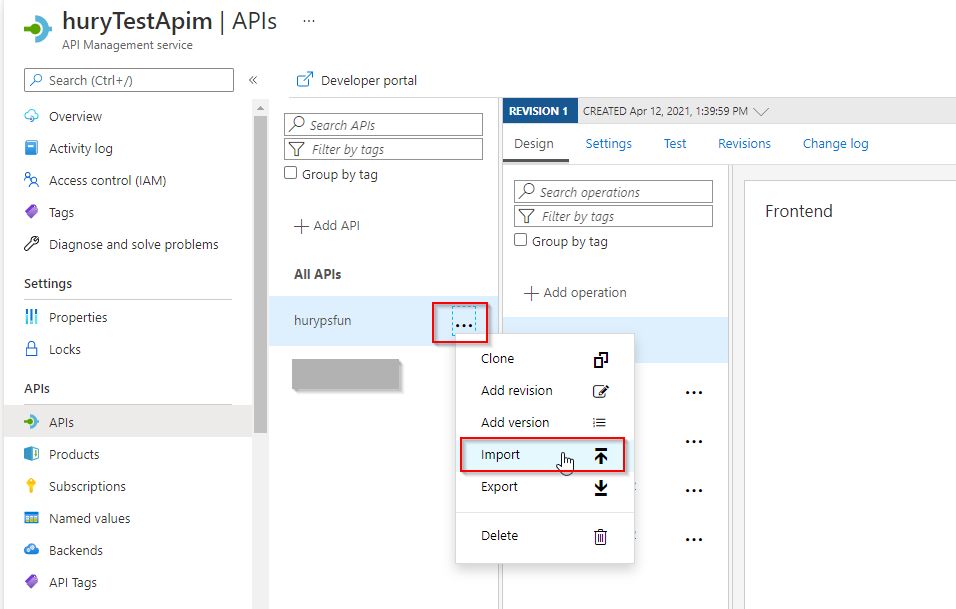Toggle Group by tag under APIs

point(291,173)
